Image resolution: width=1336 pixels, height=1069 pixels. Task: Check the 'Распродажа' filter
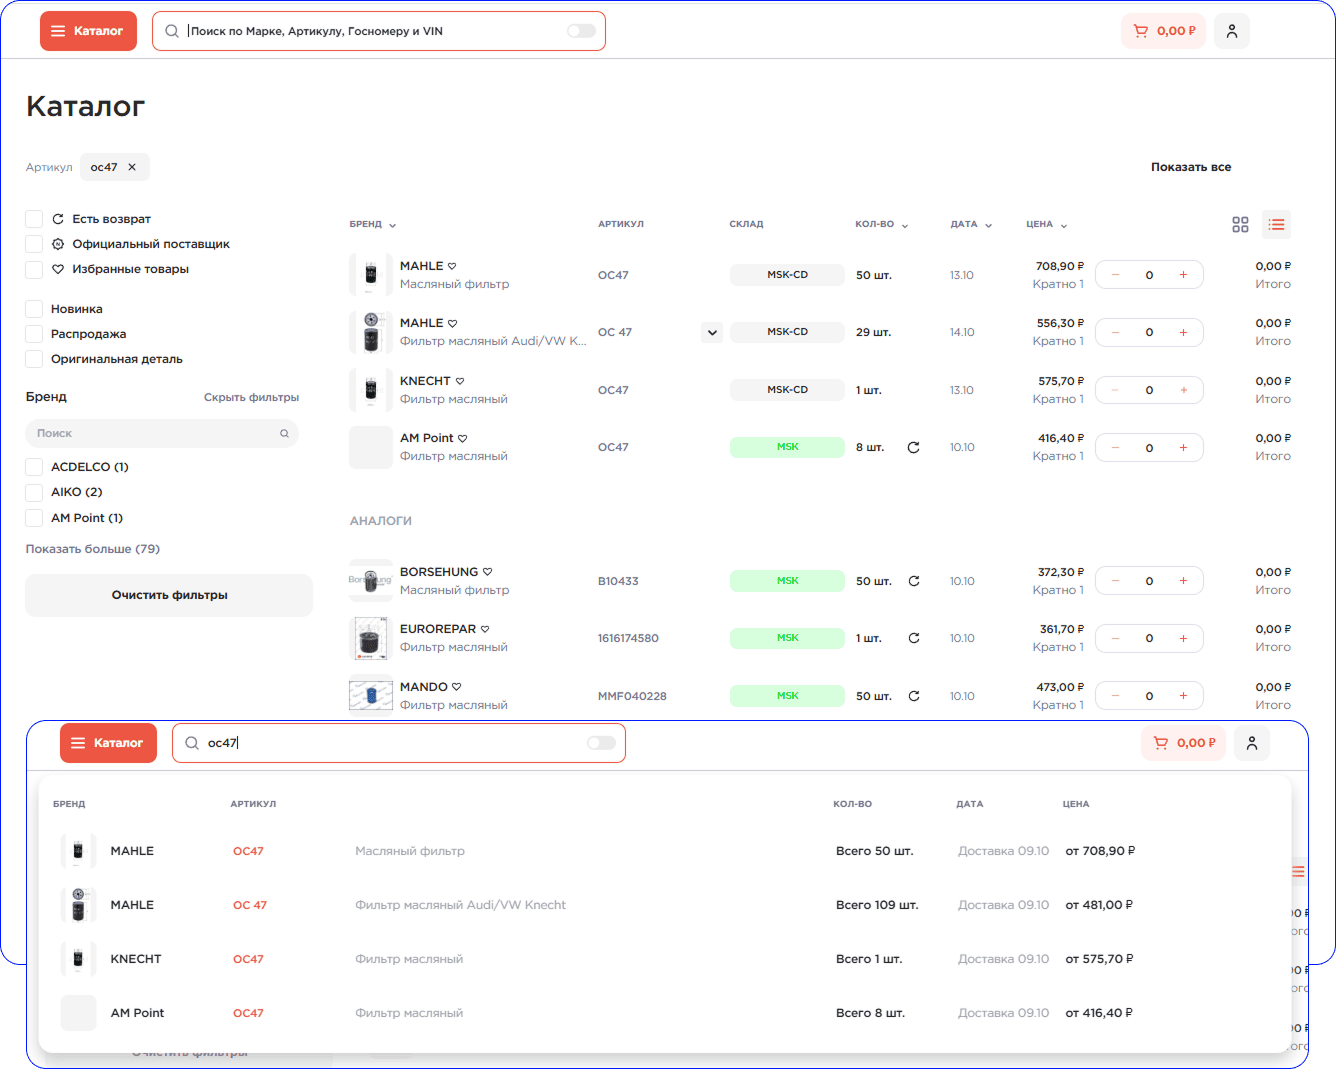[x=34, y=334]
